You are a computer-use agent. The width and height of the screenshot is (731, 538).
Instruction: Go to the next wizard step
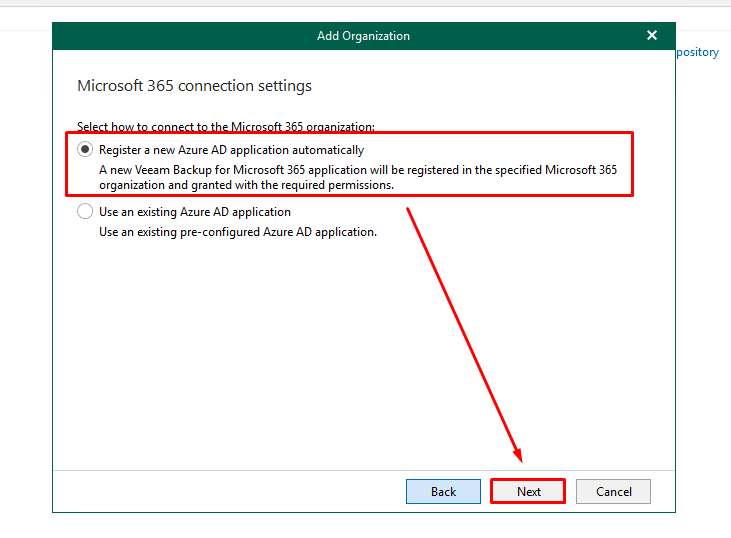(x=528, y=491)
